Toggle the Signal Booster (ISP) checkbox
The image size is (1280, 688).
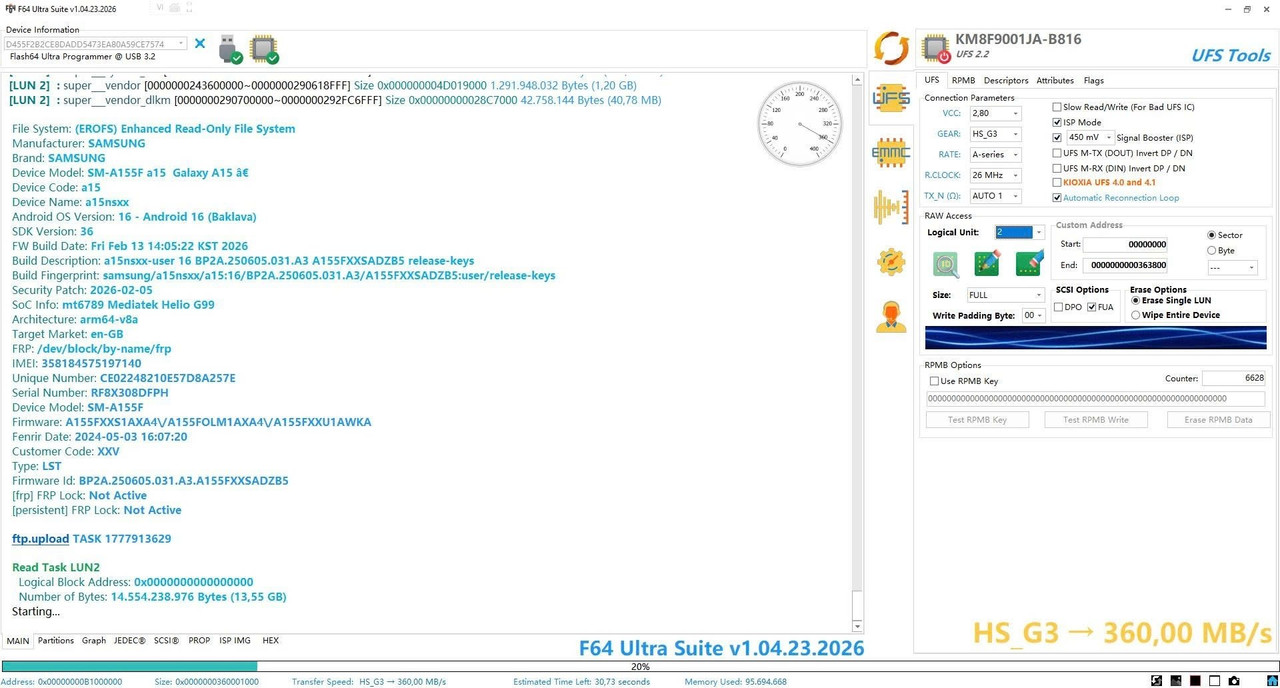(1057, 137)
